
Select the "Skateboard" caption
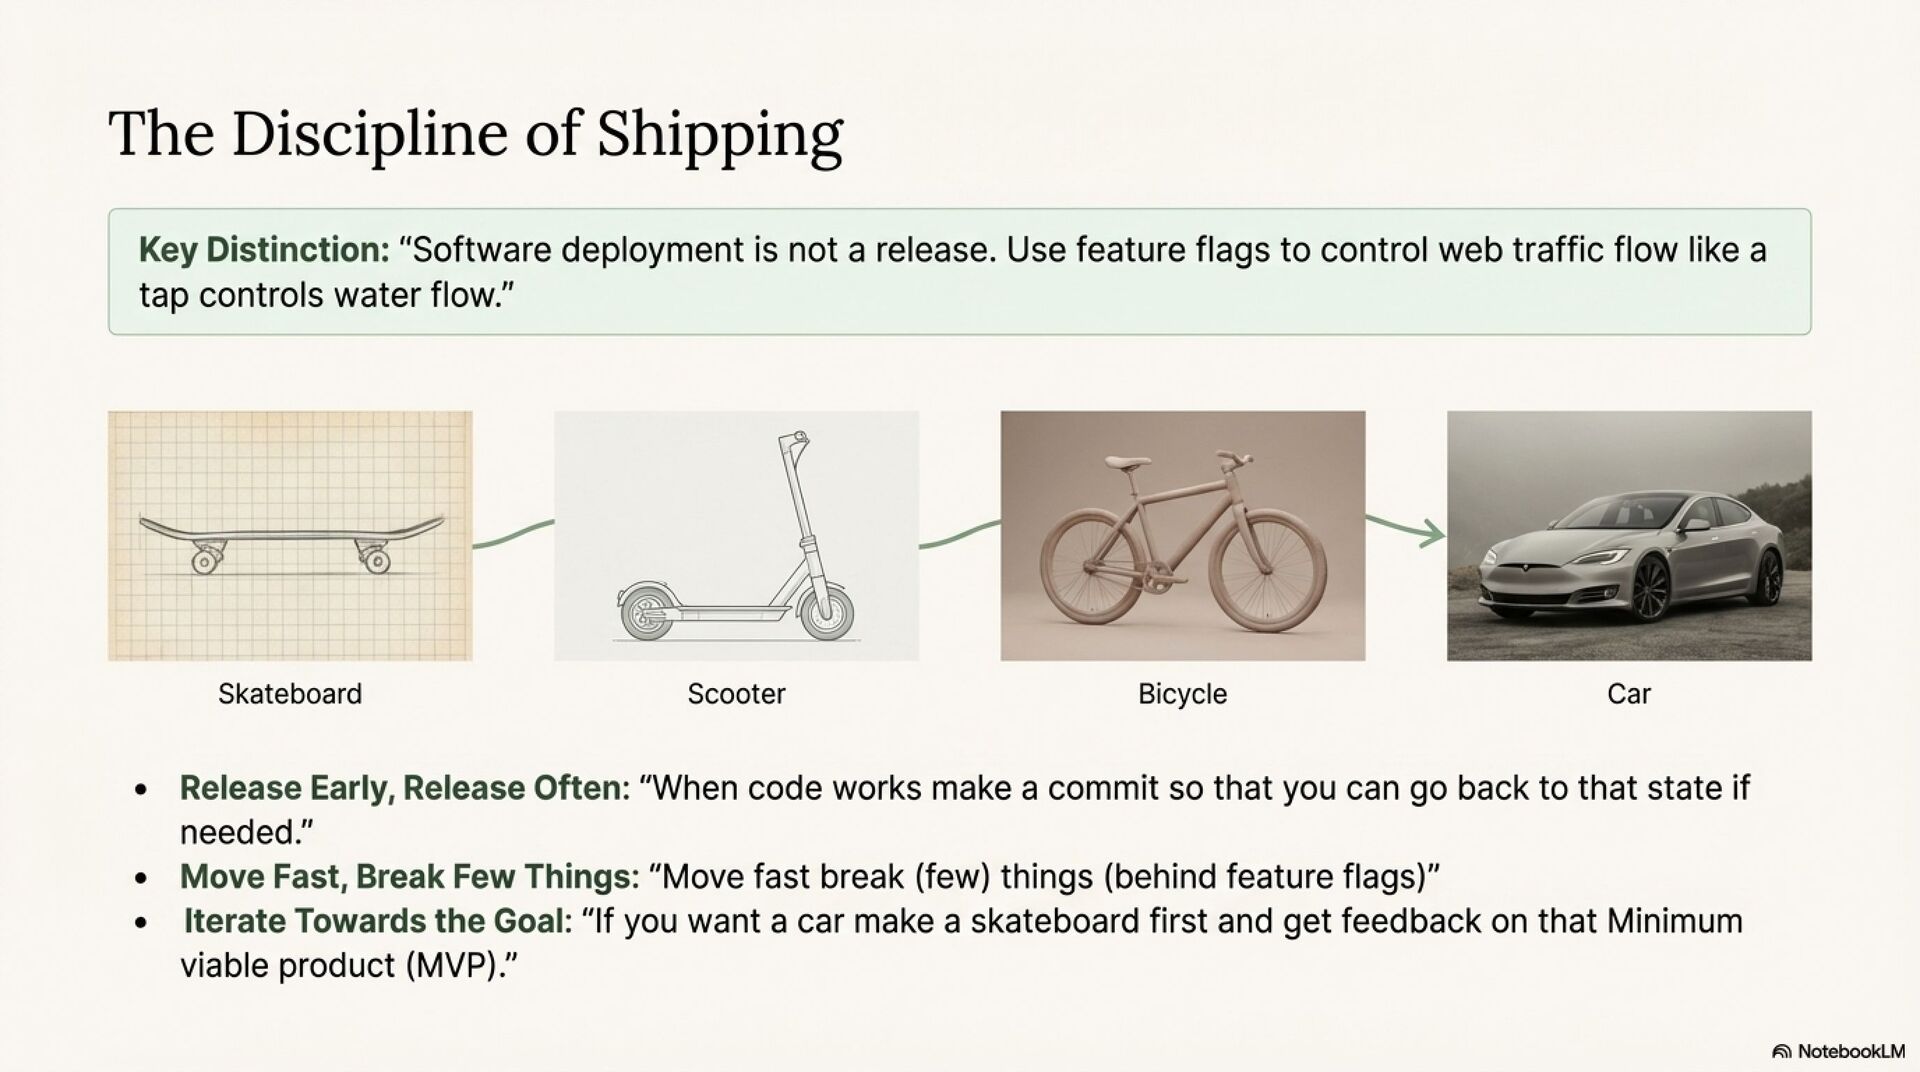coord(290,694)
